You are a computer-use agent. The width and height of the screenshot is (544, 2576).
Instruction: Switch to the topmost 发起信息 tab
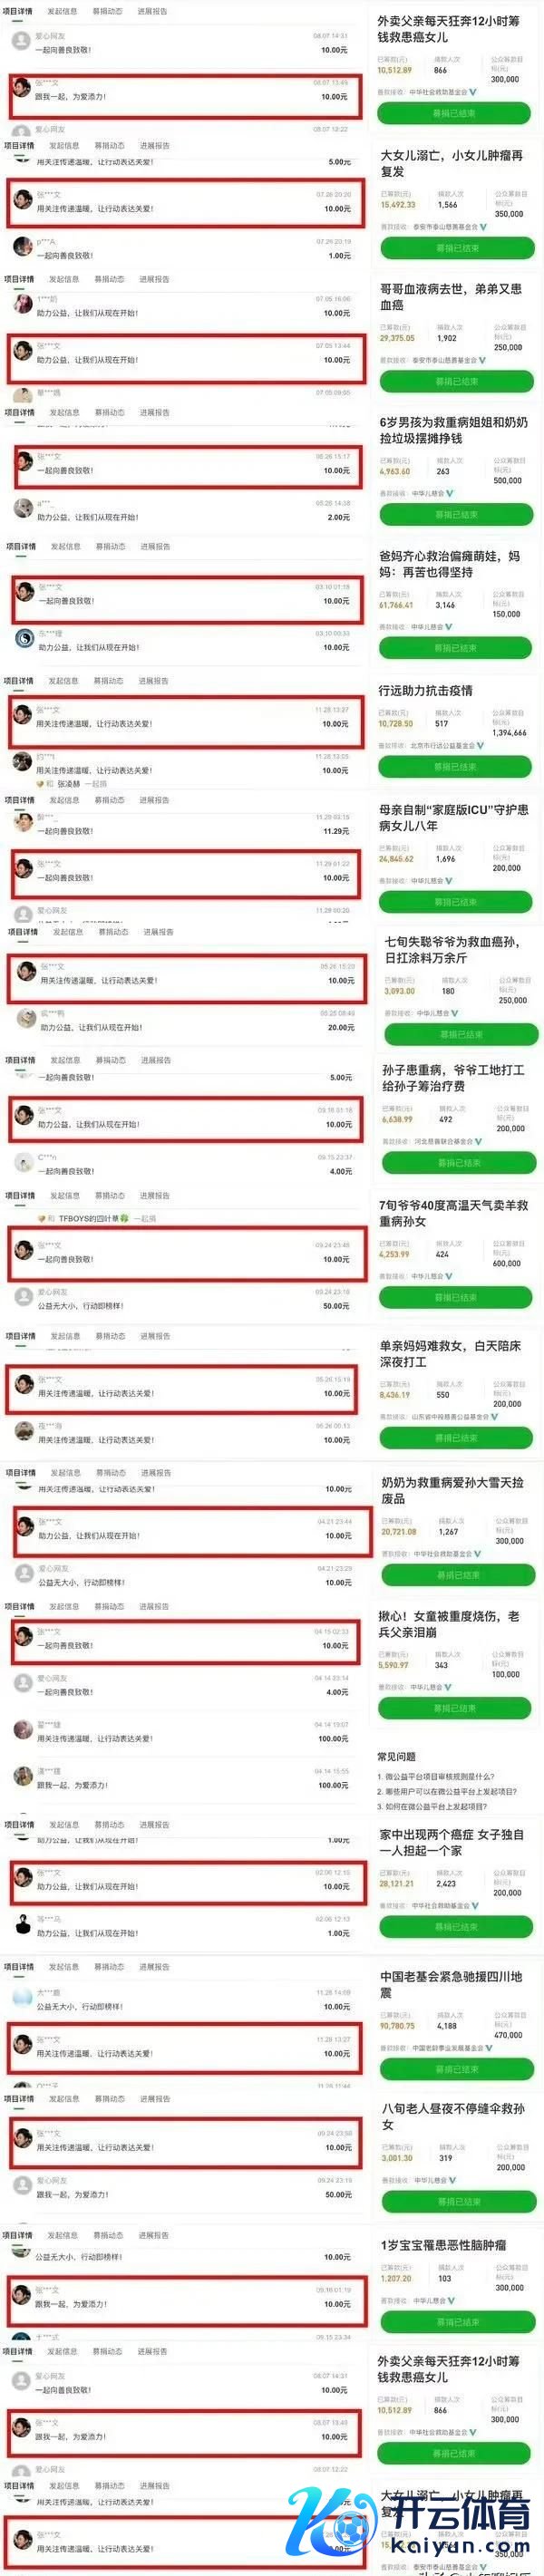(x=62, y=12)
